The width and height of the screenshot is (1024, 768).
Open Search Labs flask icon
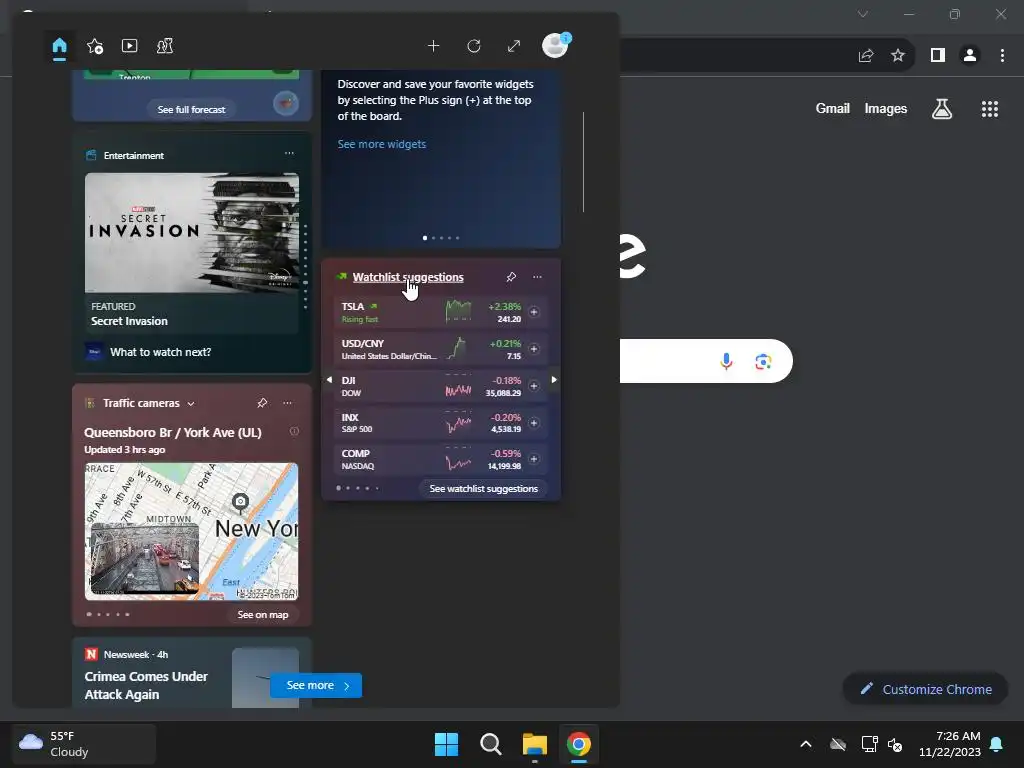pyautogui.click(x=942, y=108)
